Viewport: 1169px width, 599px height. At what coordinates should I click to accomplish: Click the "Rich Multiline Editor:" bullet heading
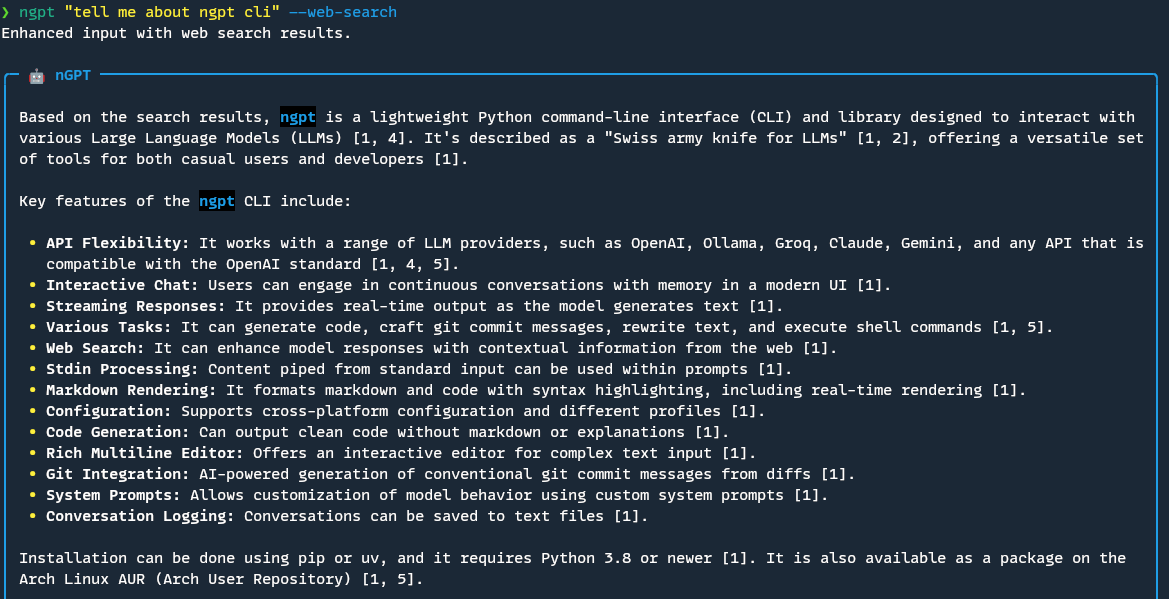point(145,453)
